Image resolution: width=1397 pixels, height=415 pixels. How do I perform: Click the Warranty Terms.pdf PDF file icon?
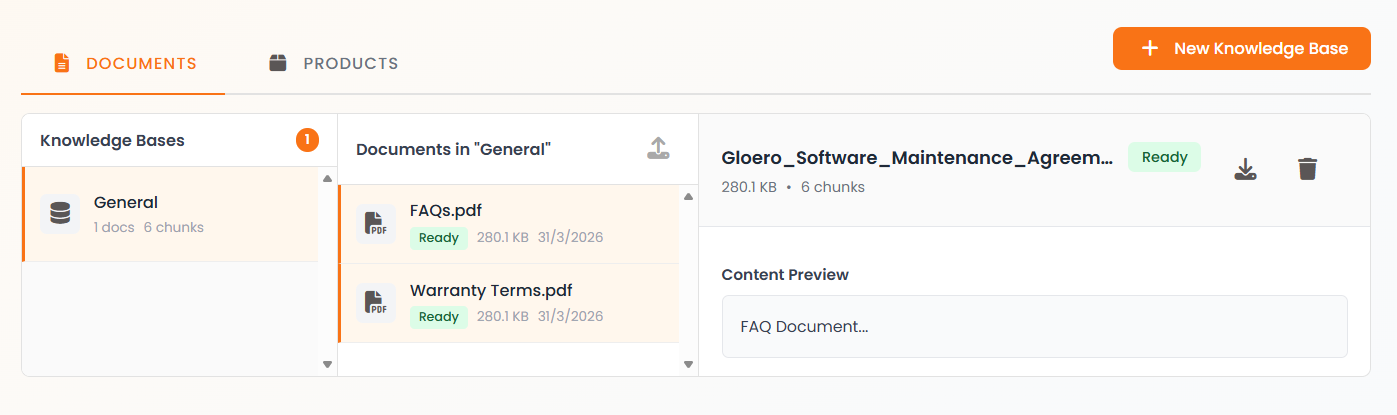coord(375,303)
